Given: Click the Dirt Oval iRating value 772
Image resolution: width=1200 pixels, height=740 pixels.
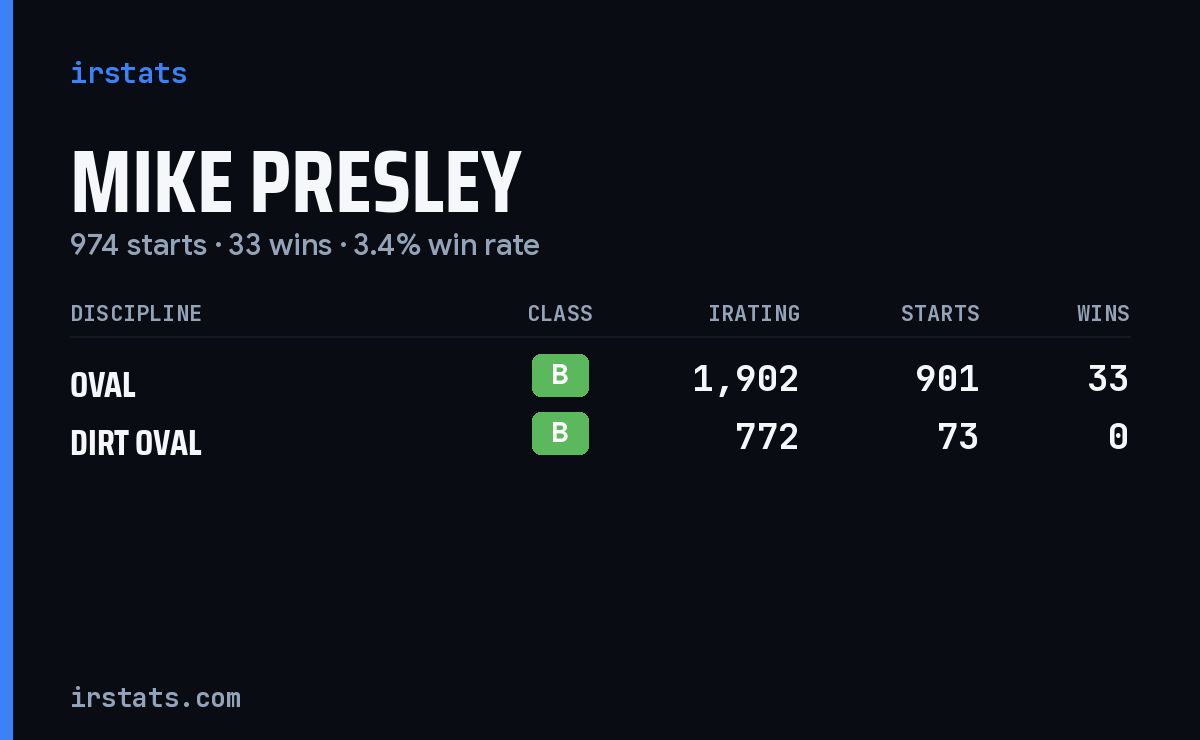Looking at the screenshot, I should [767, 437].
